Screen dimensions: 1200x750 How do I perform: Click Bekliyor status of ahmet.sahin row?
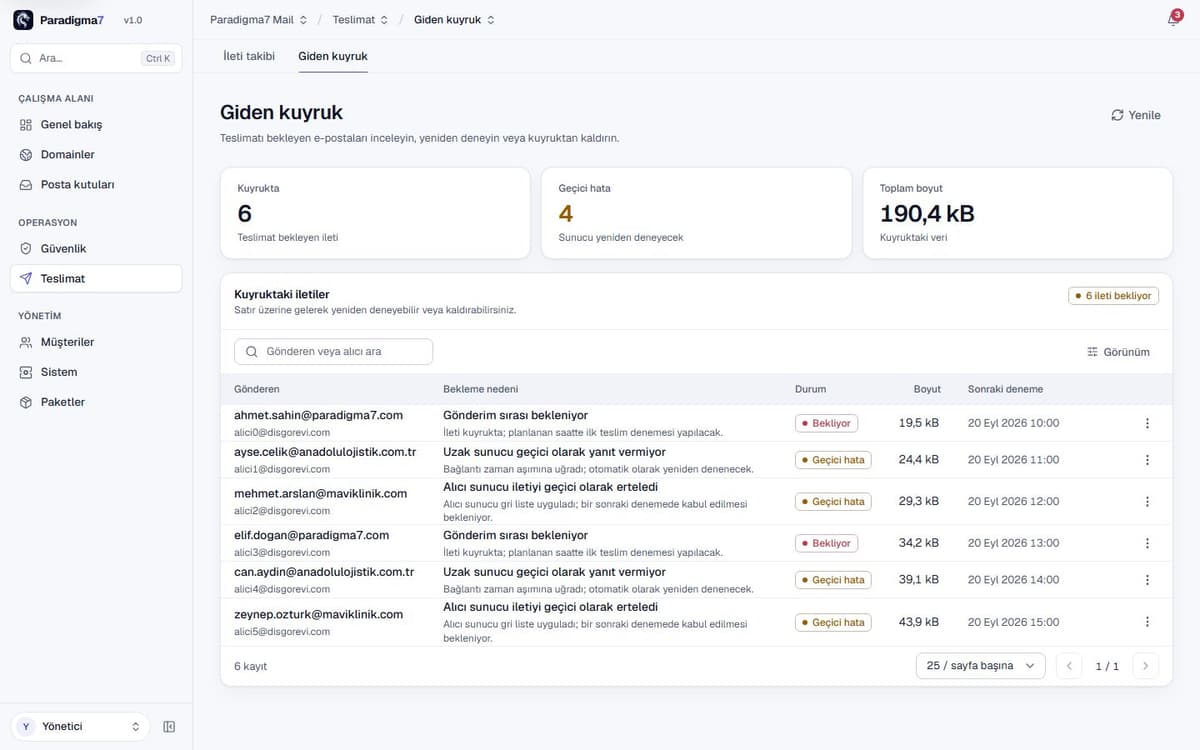(x=826, y=423)
